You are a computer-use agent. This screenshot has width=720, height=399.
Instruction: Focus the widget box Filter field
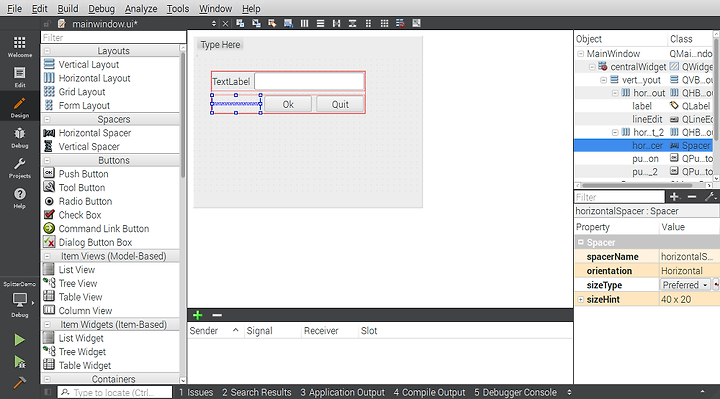pos(113,38)
